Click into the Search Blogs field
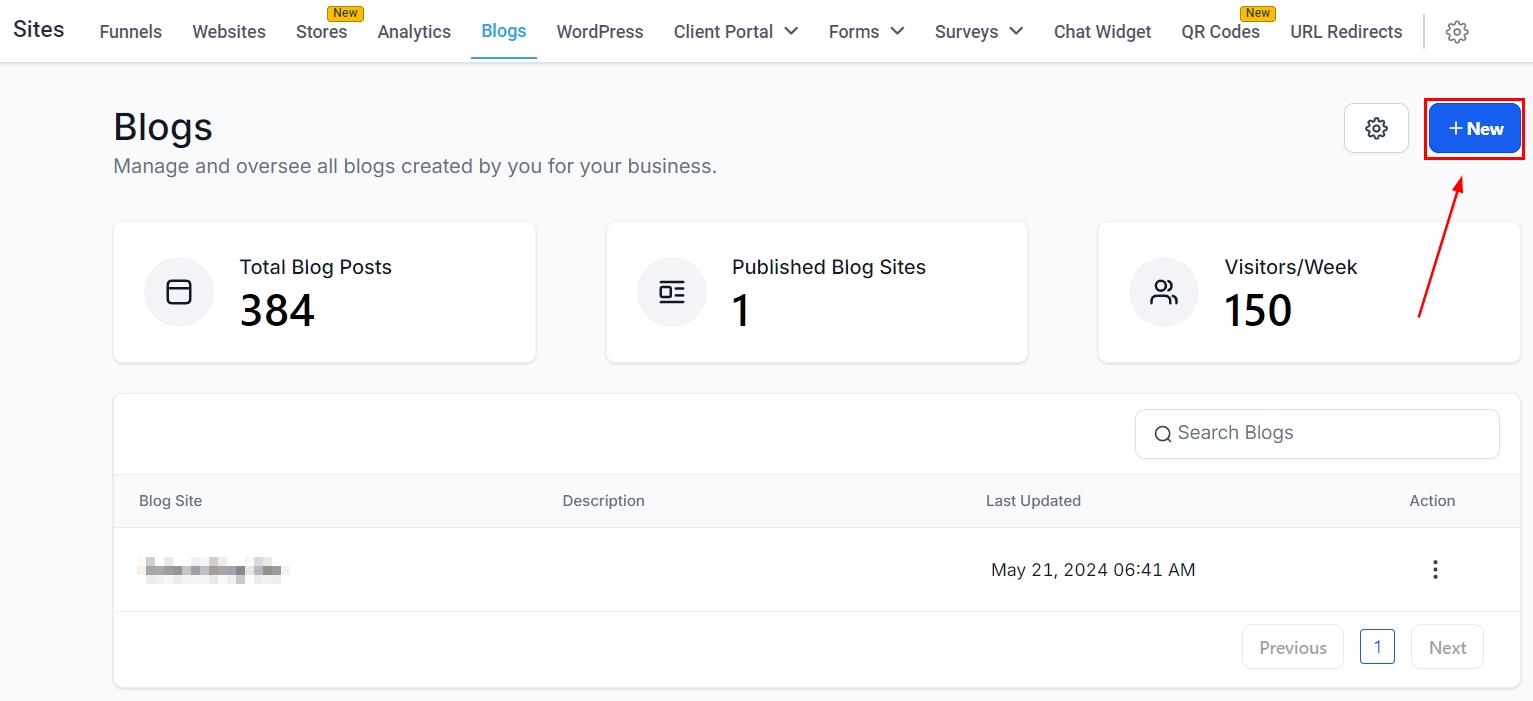Viewport: 1533px width, 701px height. click(1330, 434)
